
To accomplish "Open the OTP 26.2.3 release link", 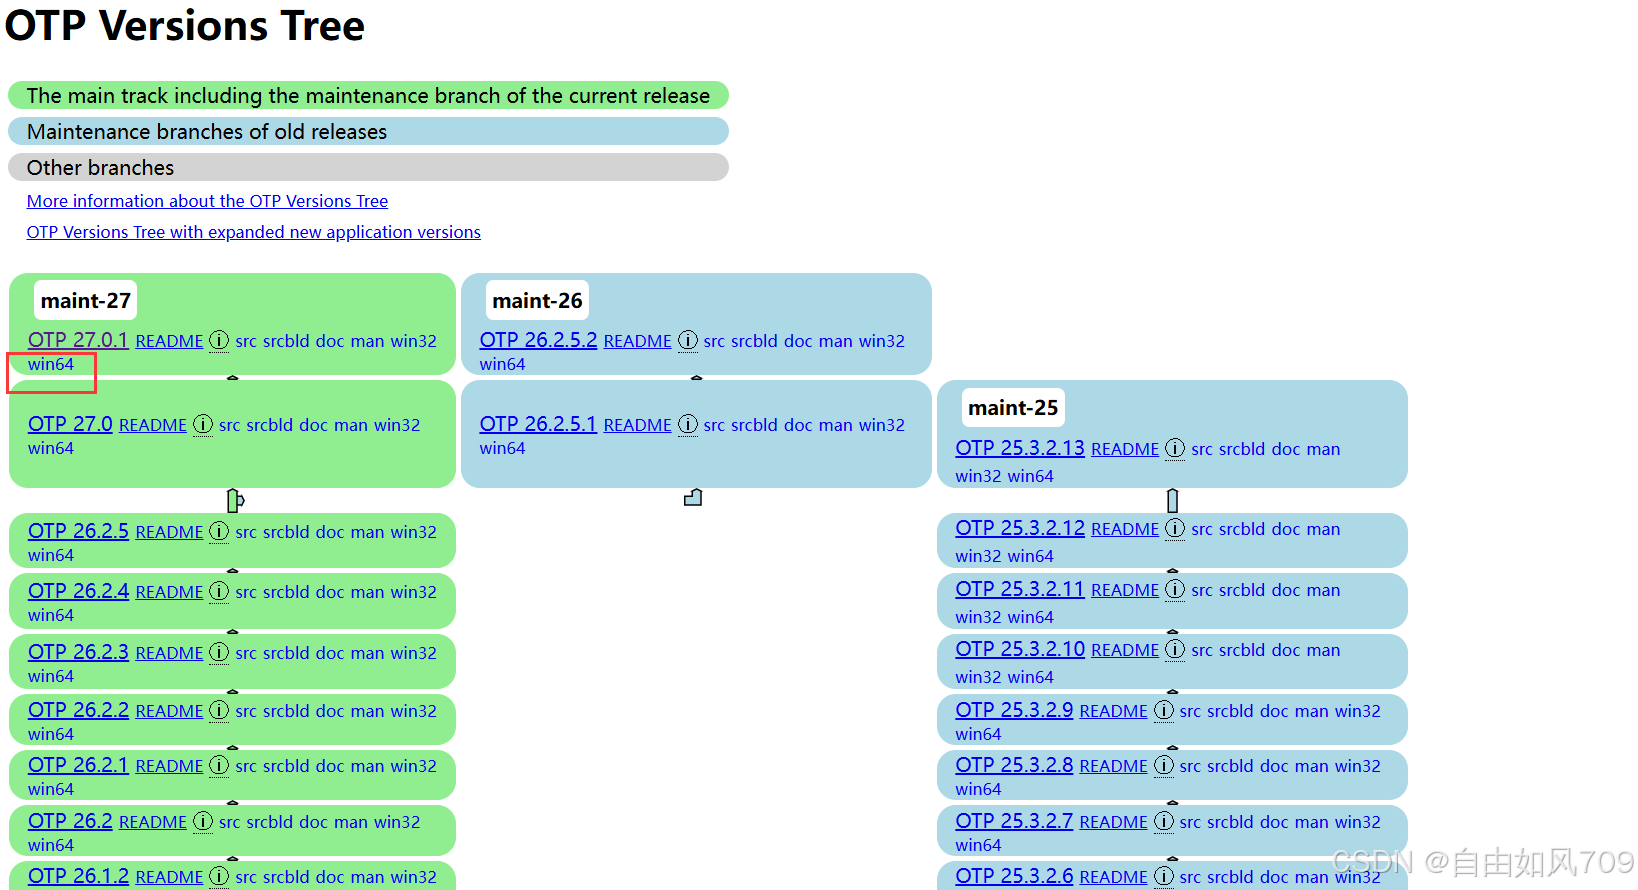I will click(x=78, y=652).
